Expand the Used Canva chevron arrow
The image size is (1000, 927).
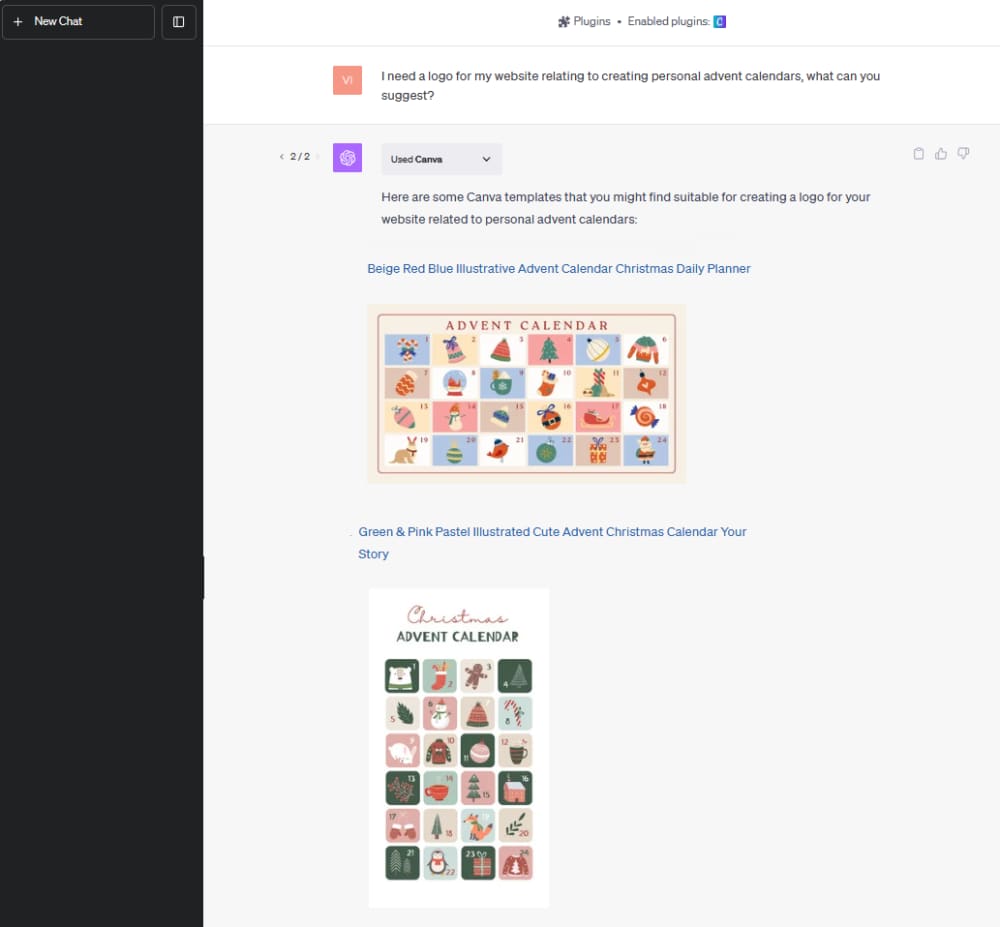[484, 159]
